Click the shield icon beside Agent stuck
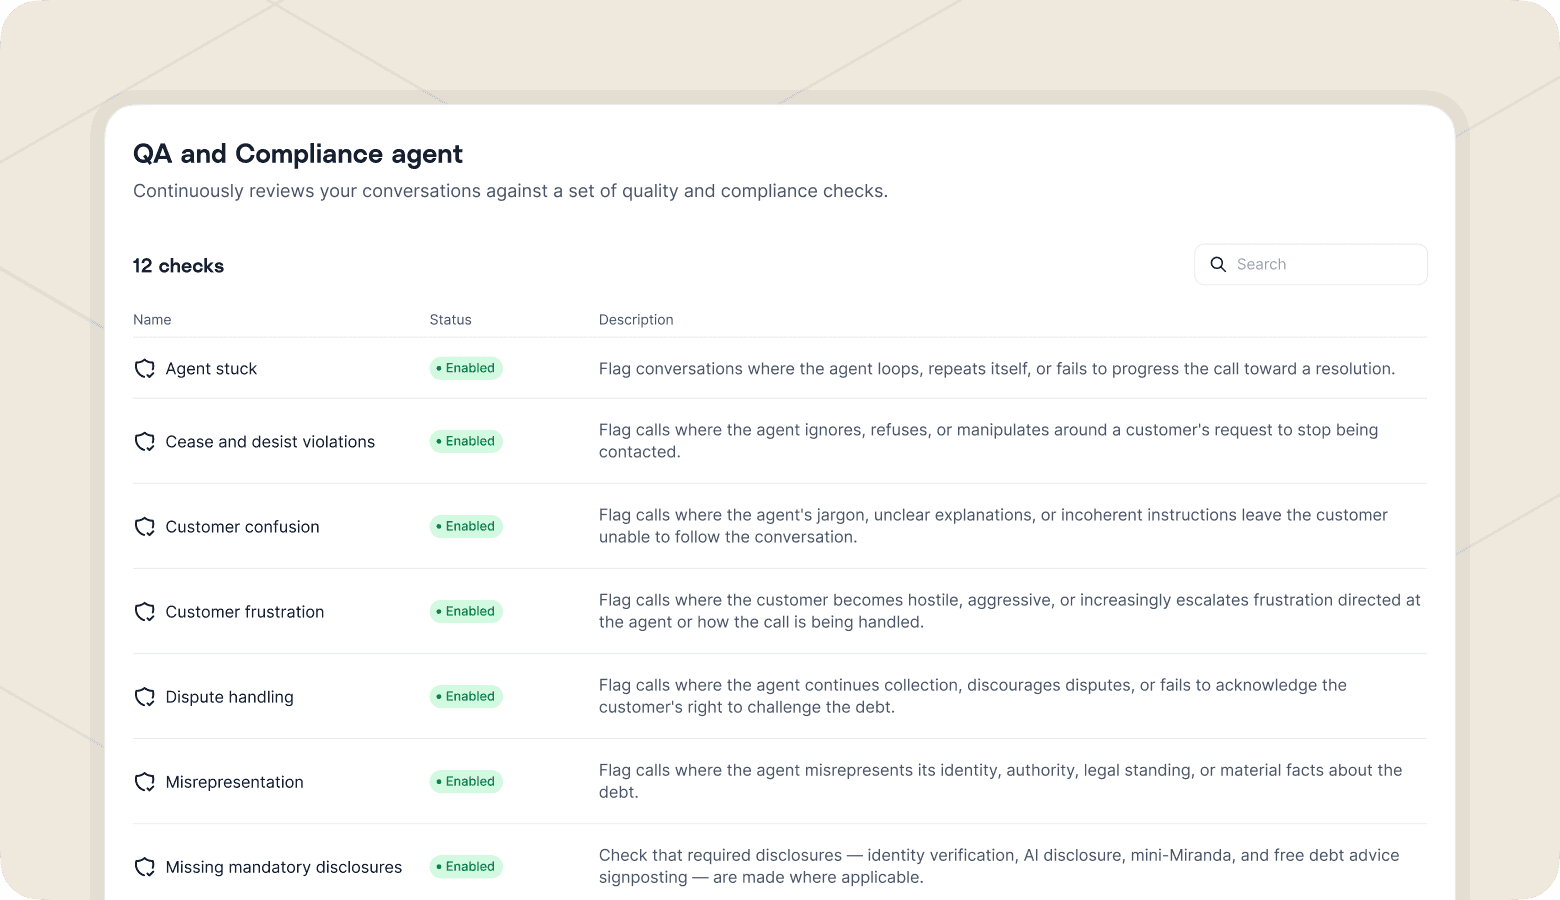The height and width of the screenshot is (900, 1560). [145, 369]
